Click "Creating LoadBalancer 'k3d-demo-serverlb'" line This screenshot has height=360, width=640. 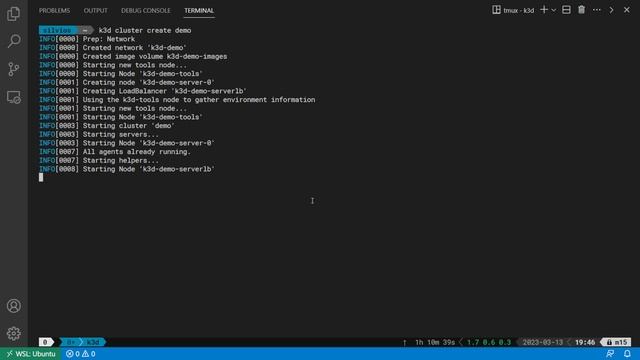coord(142,91)
